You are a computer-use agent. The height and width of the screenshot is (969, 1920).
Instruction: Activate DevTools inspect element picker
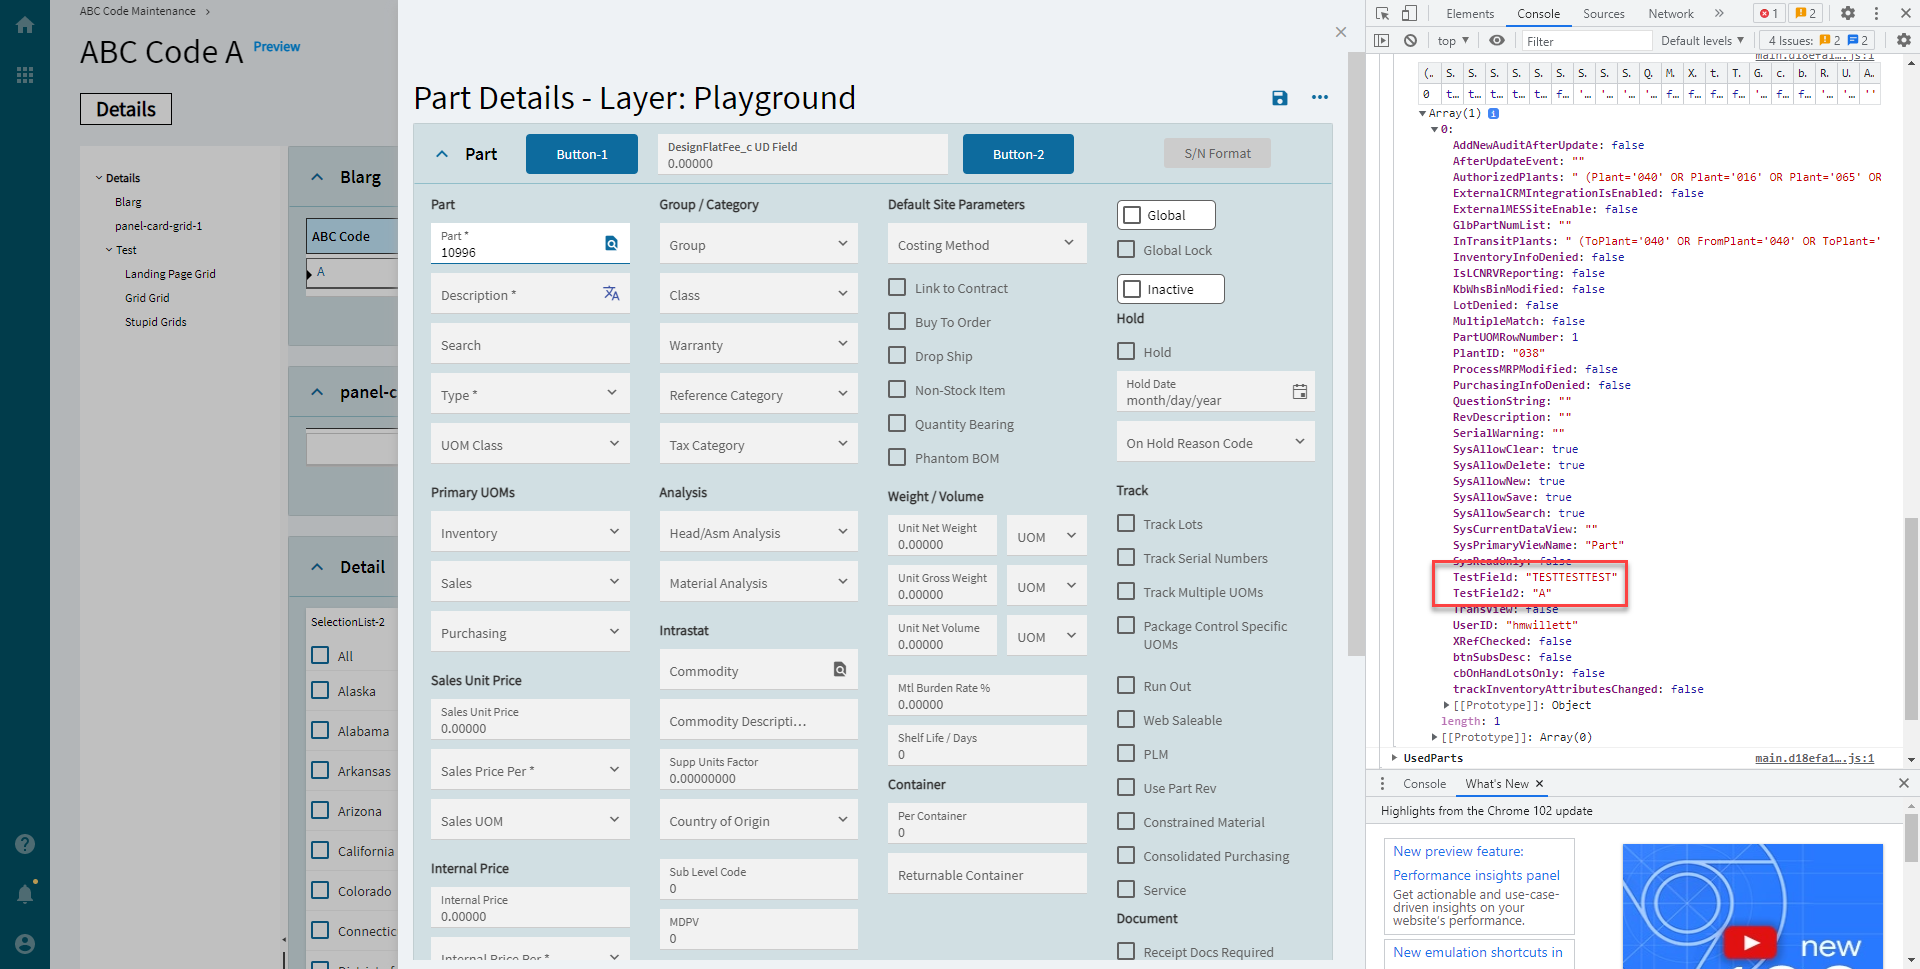(1382, 14)
